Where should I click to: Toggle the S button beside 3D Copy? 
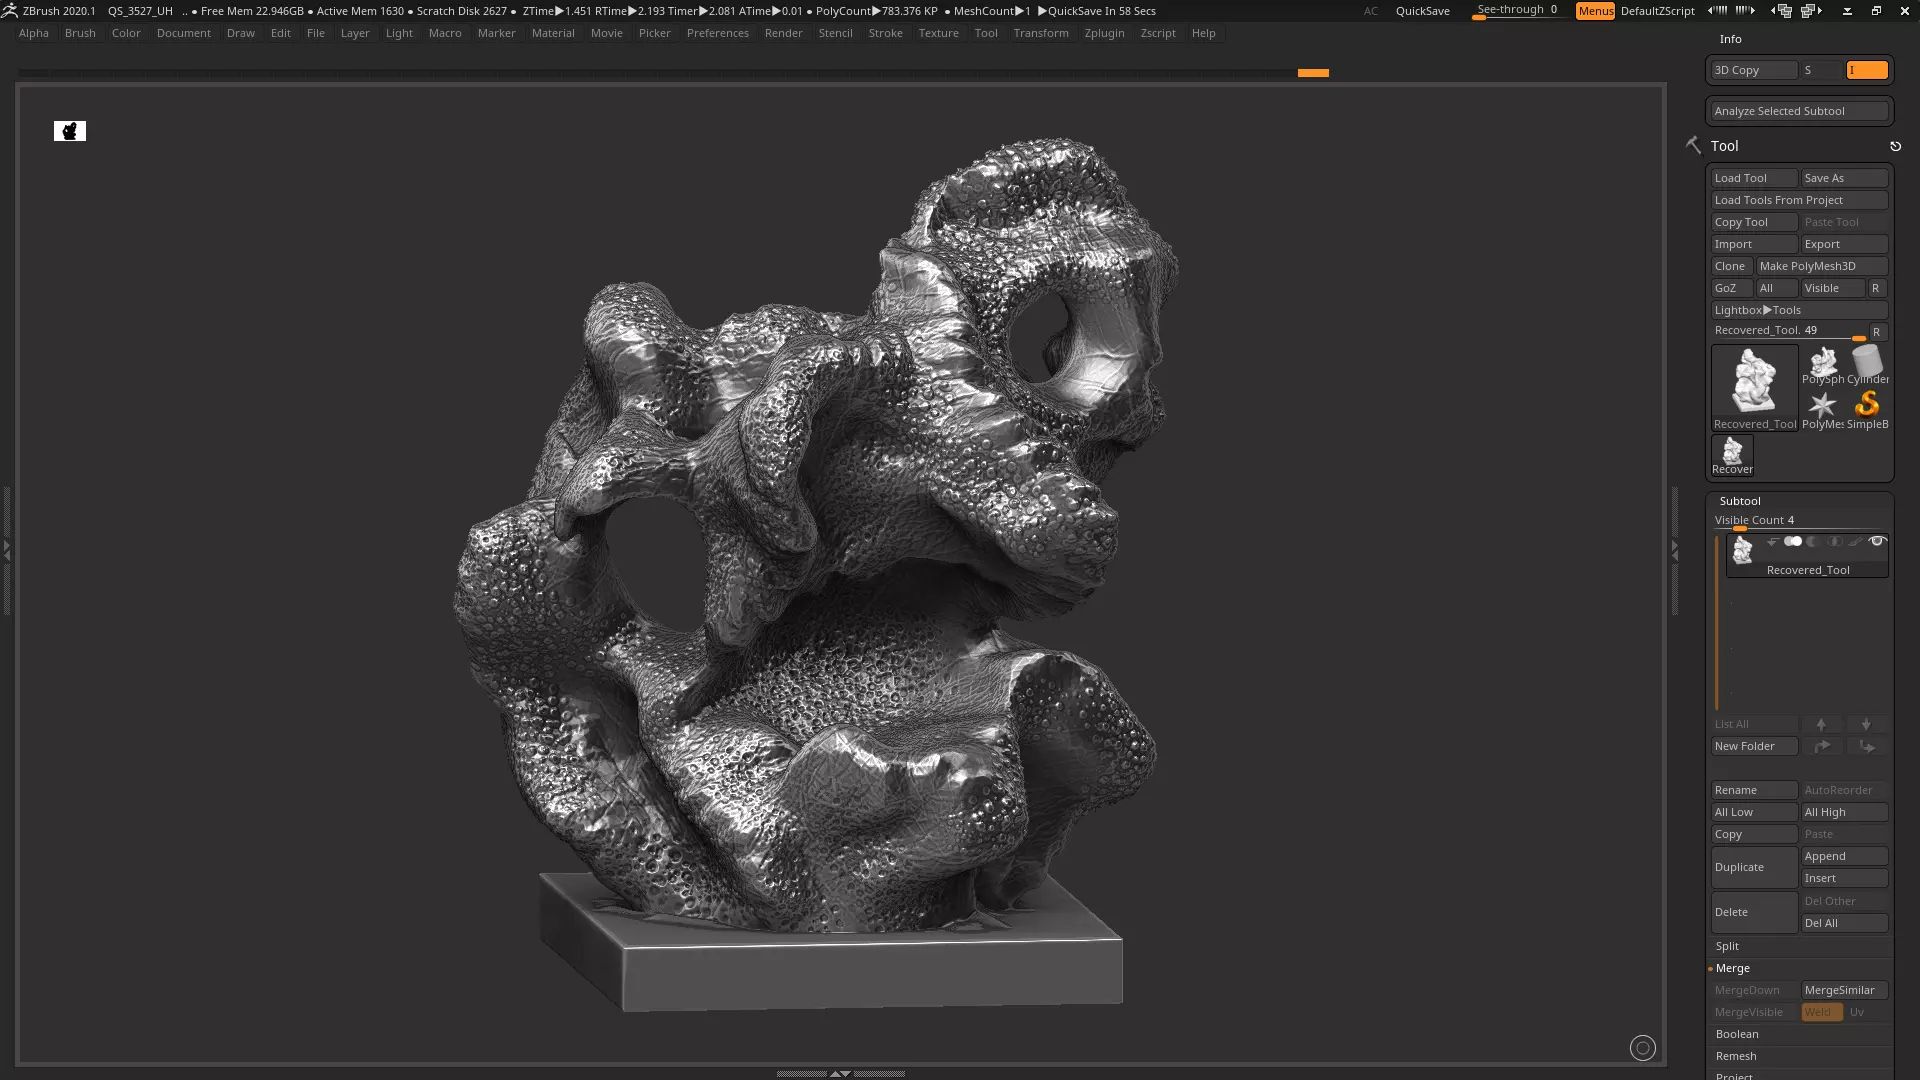coord(1821,70)
